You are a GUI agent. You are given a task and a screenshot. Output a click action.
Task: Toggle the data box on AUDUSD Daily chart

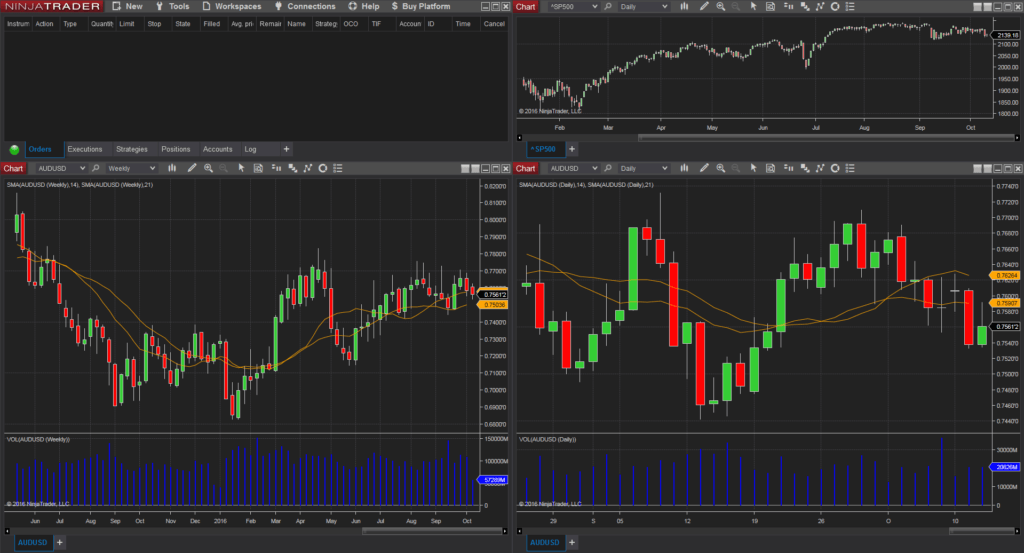(771, 168)
